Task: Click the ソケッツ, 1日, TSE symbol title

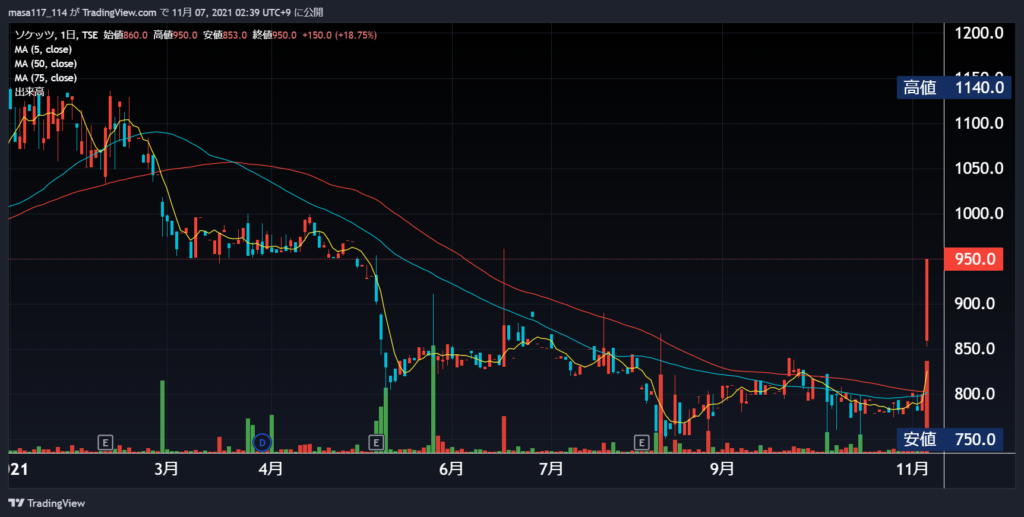Action: coord(56,35)
